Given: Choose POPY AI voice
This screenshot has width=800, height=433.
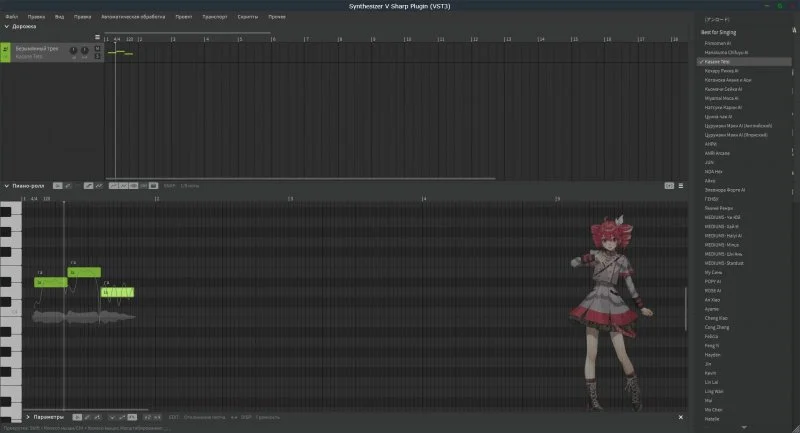Looking at the screenshot, I should (x=713, y=282).
